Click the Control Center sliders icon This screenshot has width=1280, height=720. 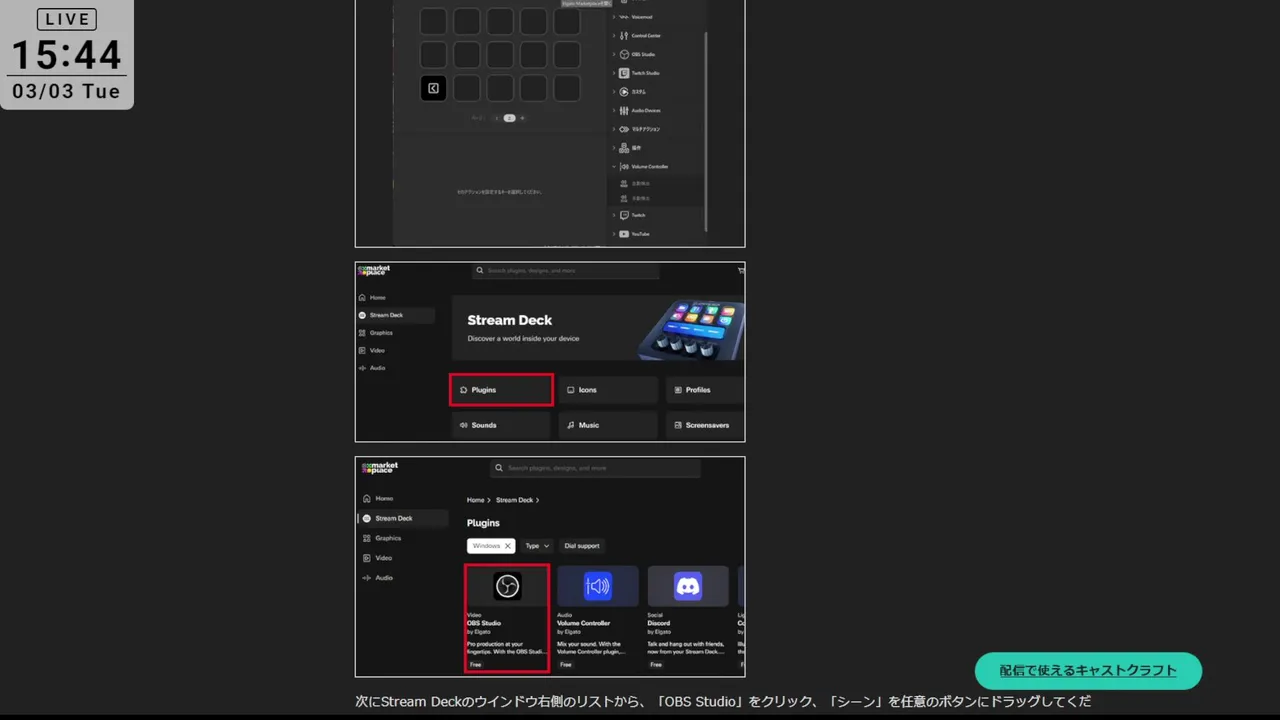point(624,36)
